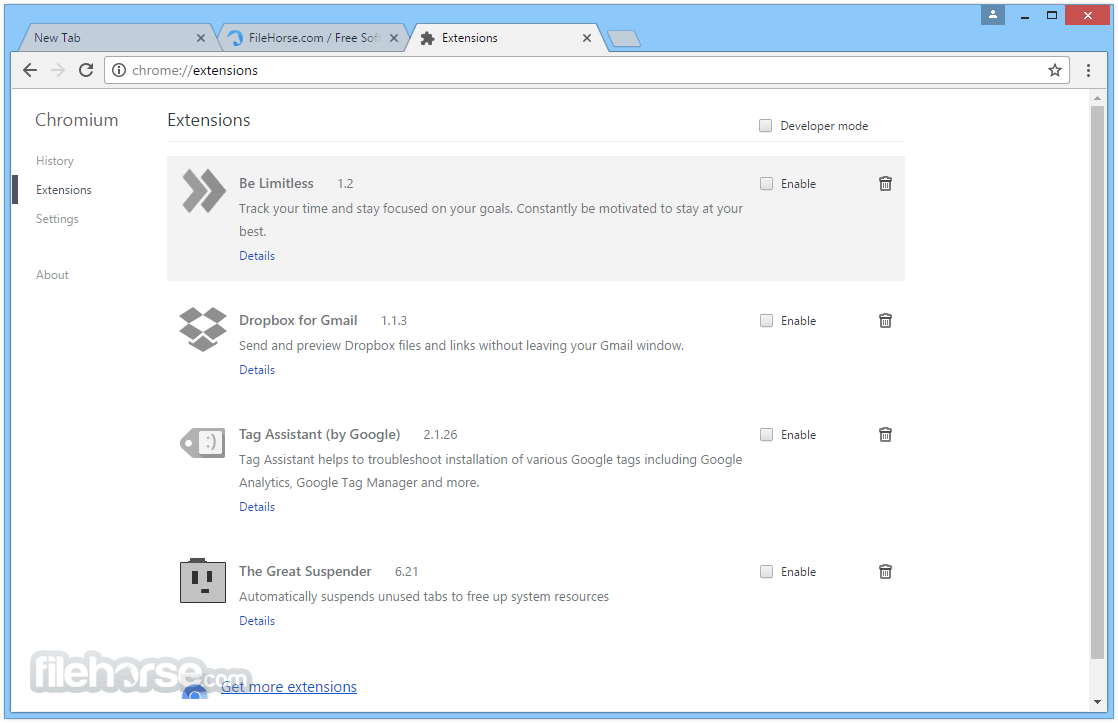Image resolution: width=1118 pixels, height=723 pixels.
Task: Click the Get more extensions link
Action: click(x=289, y=687)
